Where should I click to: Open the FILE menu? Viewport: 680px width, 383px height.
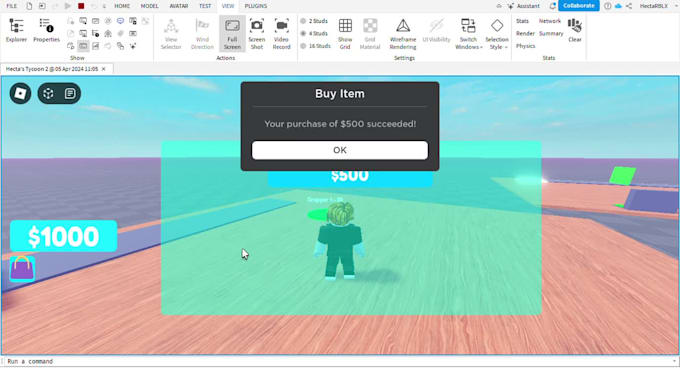pyautogui.click(x=12, y=6)
